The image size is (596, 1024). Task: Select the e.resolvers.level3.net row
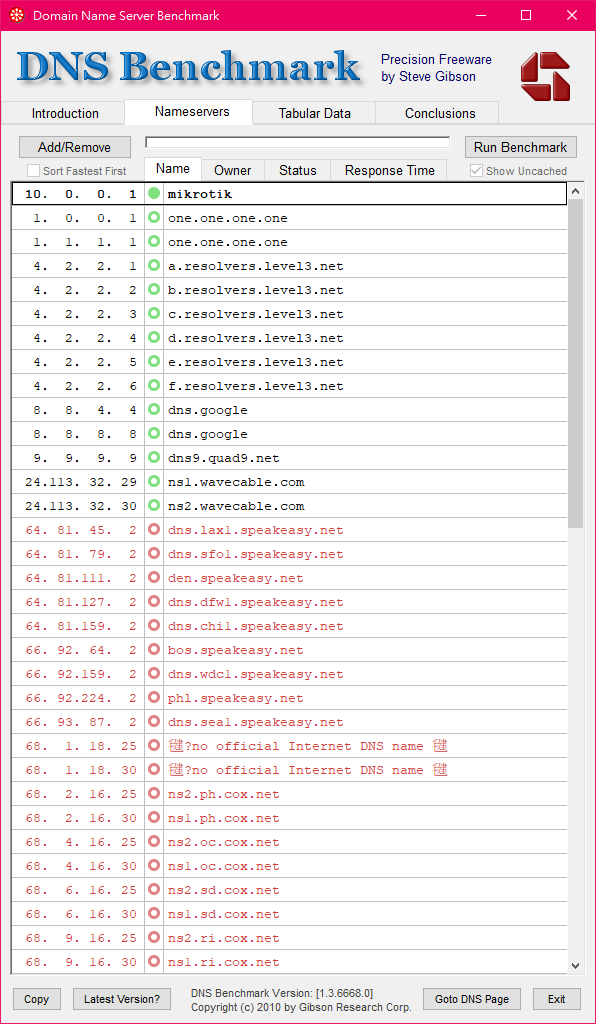coord(289,362)
